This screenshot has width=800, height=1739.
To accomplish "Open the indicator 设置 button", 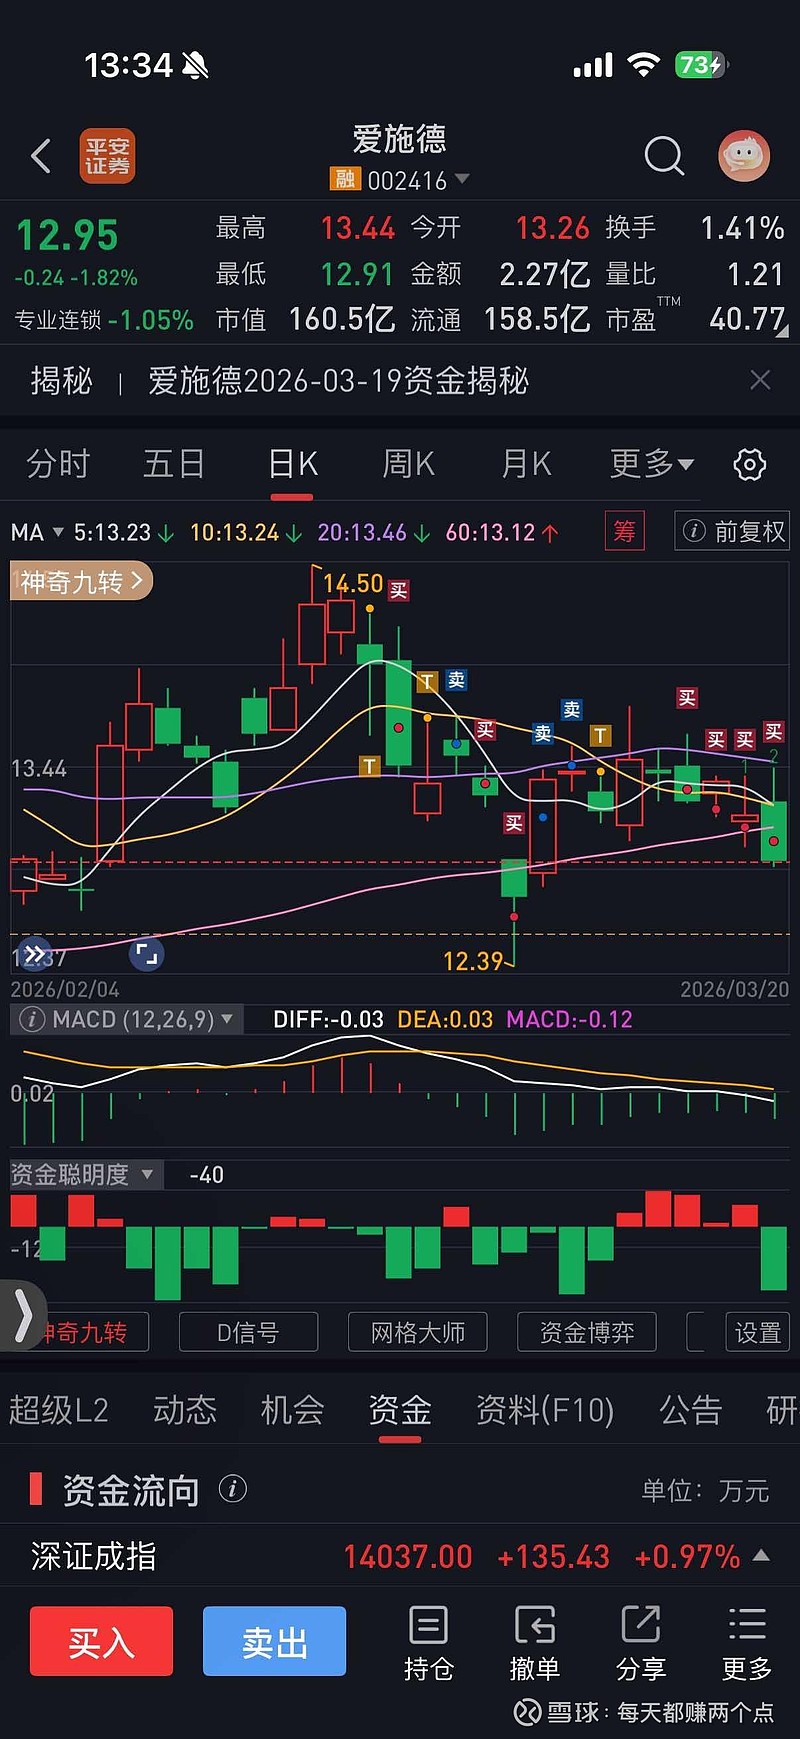I will coord(757,1332).
